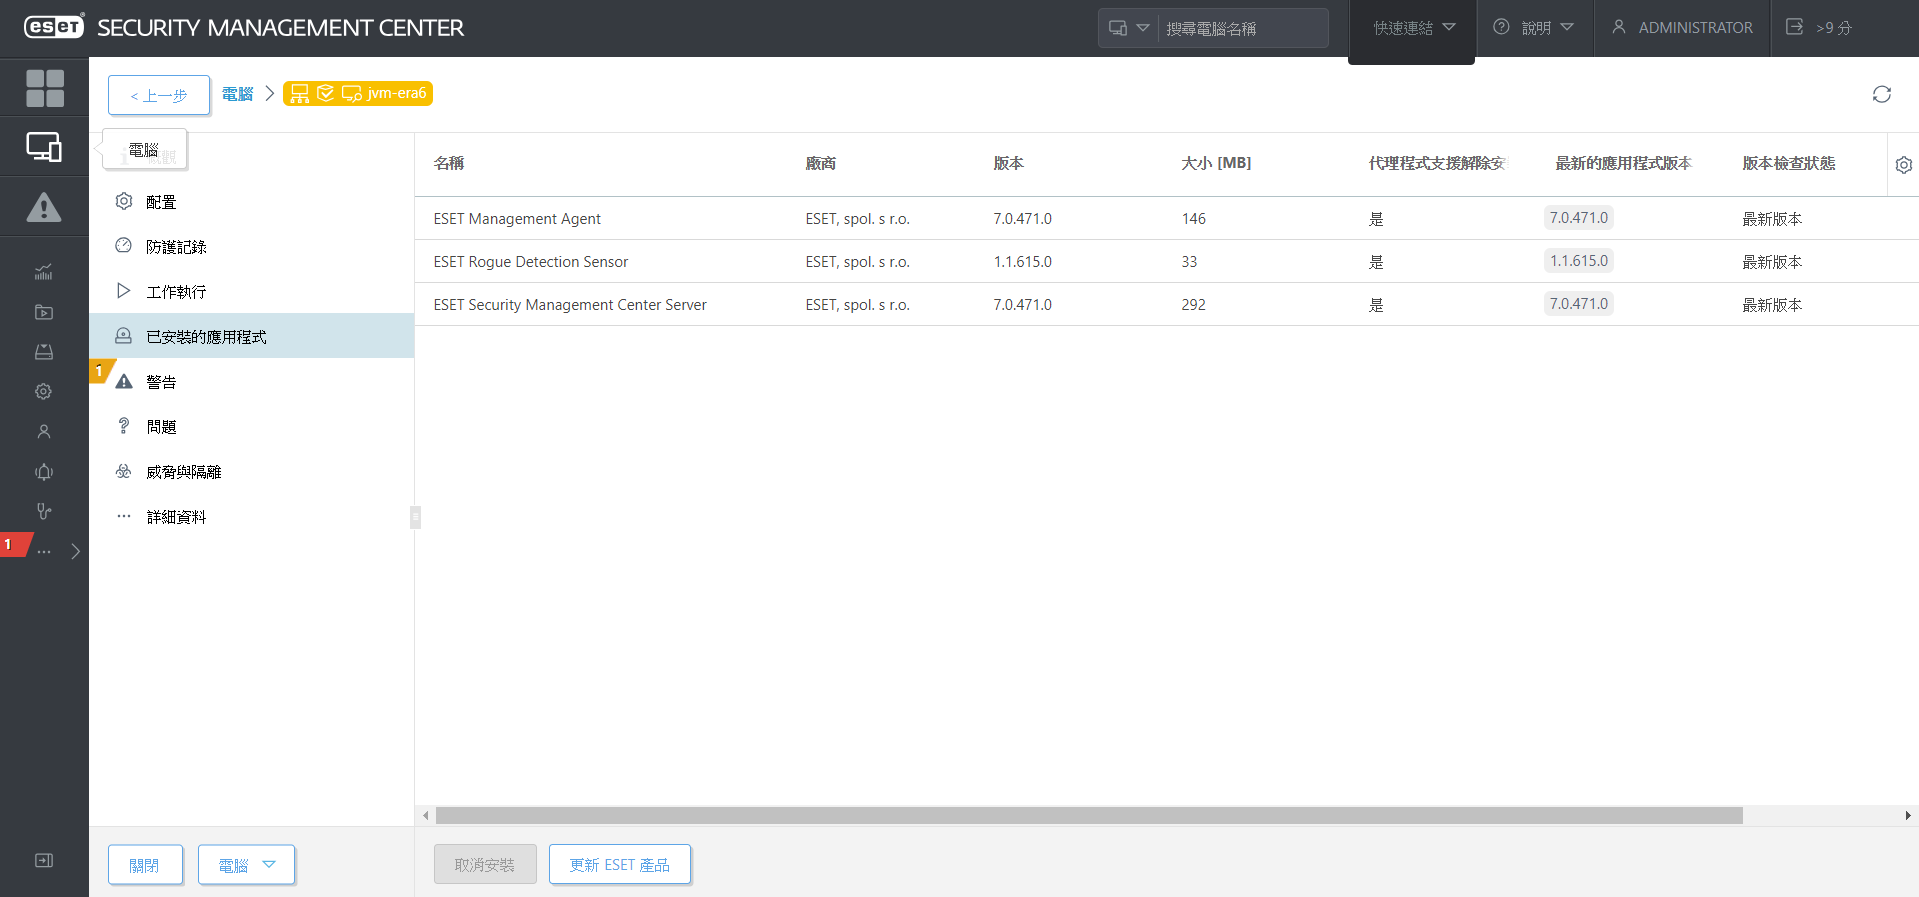The width and height of the screenshot is (1919, 897).
Task: Sort by the 最新的應用程式版本 column header
Action: click(x=1623, y=163)
